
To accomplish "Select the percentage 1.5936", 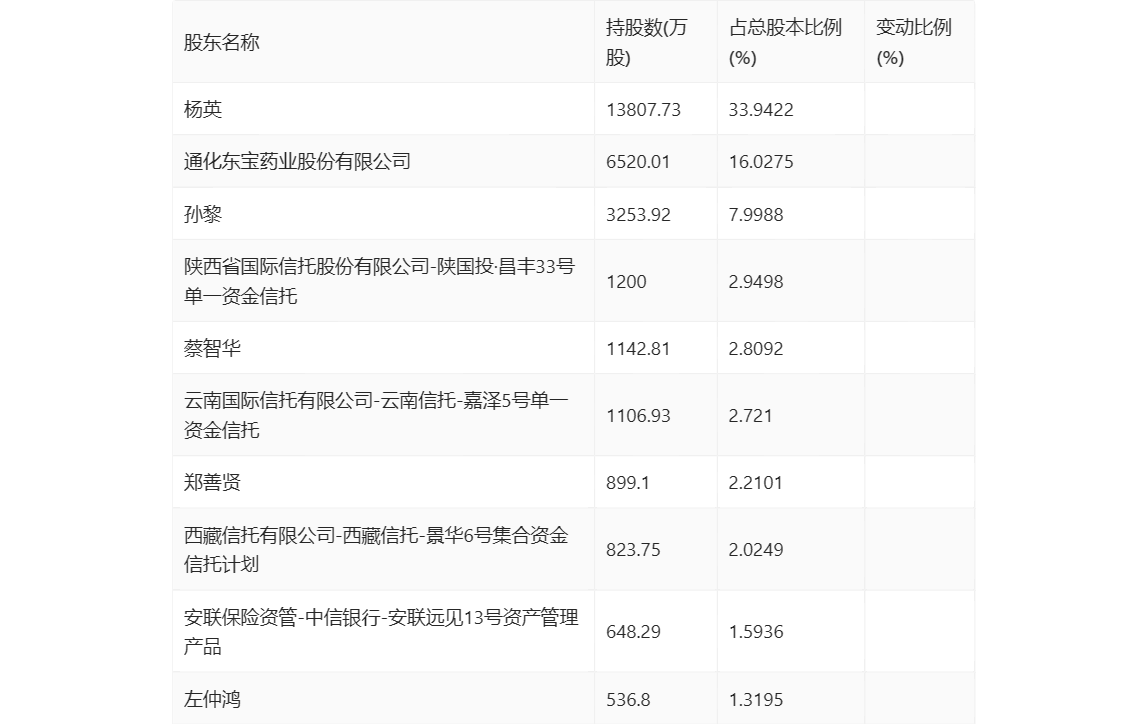I will pyautogui.click(x=756, y=632).
